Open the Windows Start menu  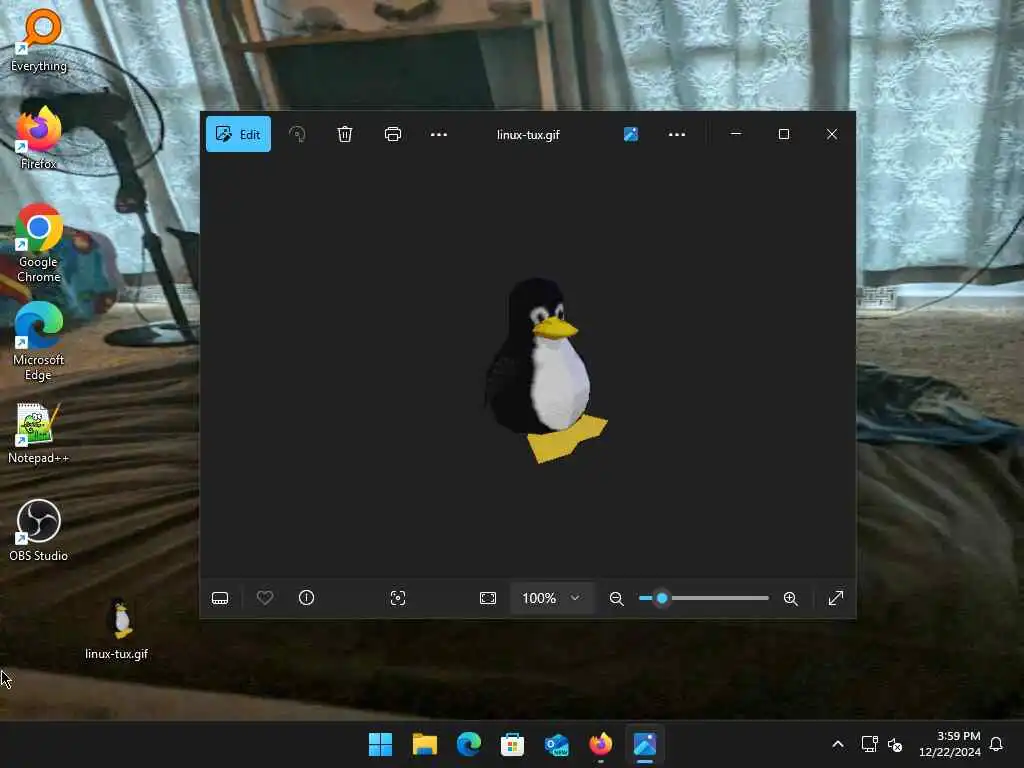tap(380, 744)
